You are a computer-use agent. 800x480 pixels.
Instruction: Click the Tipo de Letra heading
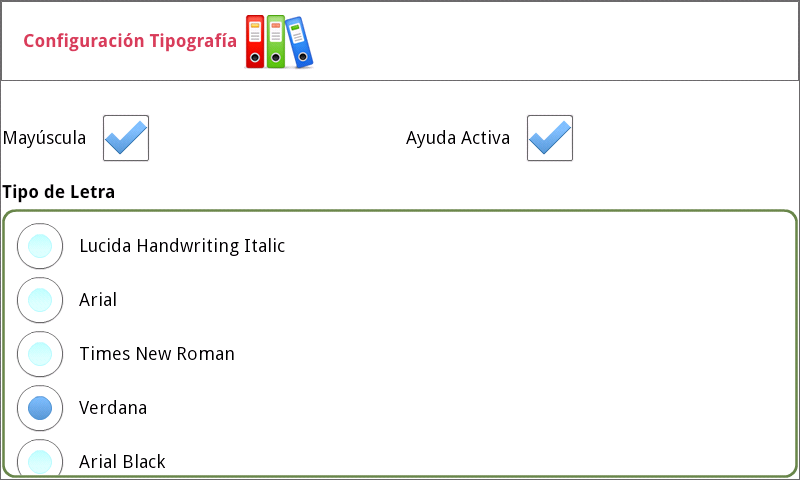[59, 191]
